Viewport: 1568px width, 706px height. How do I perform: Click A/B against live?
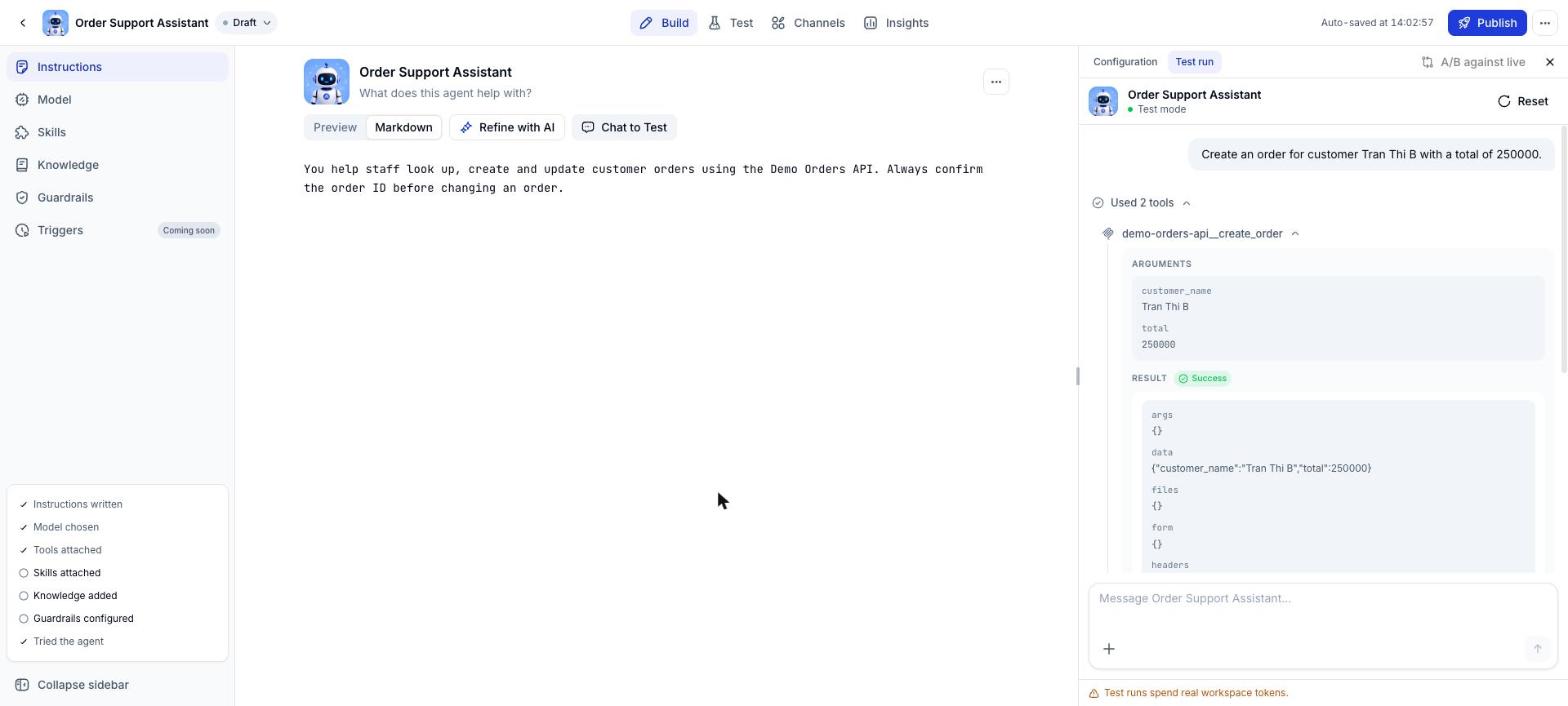coord(1473,62)
